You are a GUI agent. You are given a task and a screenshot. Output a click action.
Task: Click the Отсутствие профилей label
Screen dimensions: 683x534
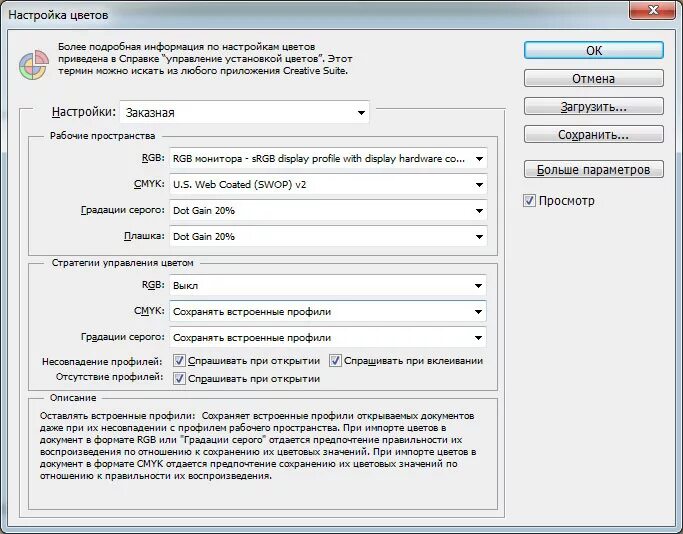109,377
